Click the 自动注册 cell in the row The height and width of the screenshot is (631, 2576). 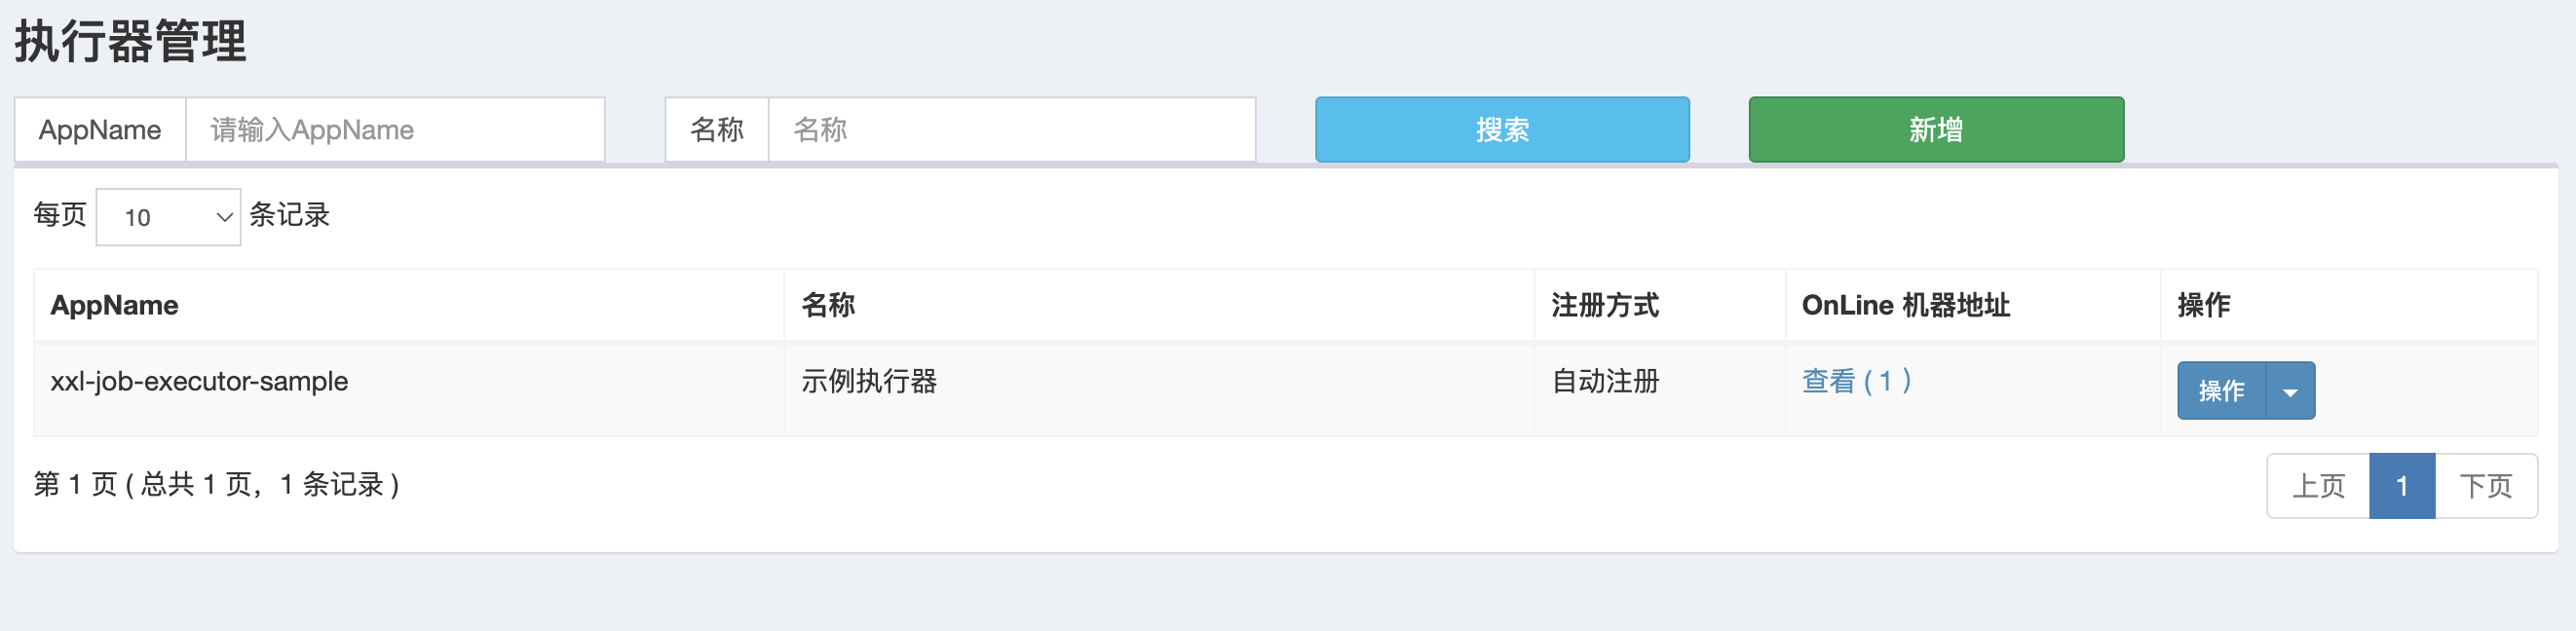tap(1604, 382)
